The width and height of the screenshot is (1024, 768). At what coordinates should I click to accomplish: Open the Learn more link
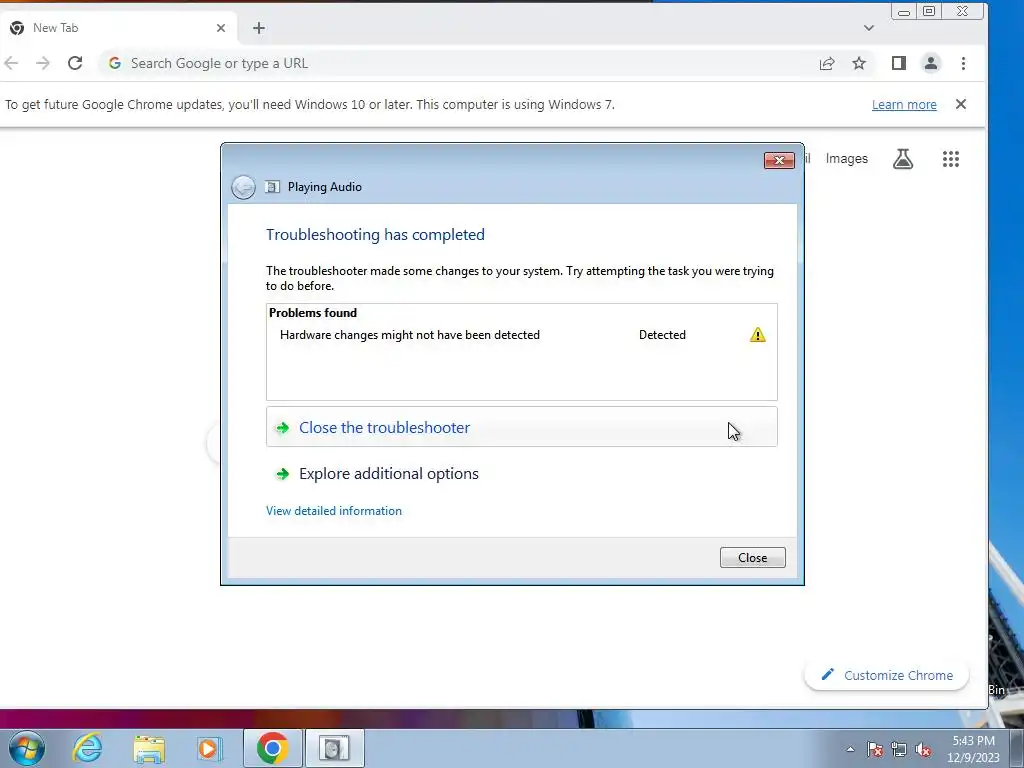point(904,104)
